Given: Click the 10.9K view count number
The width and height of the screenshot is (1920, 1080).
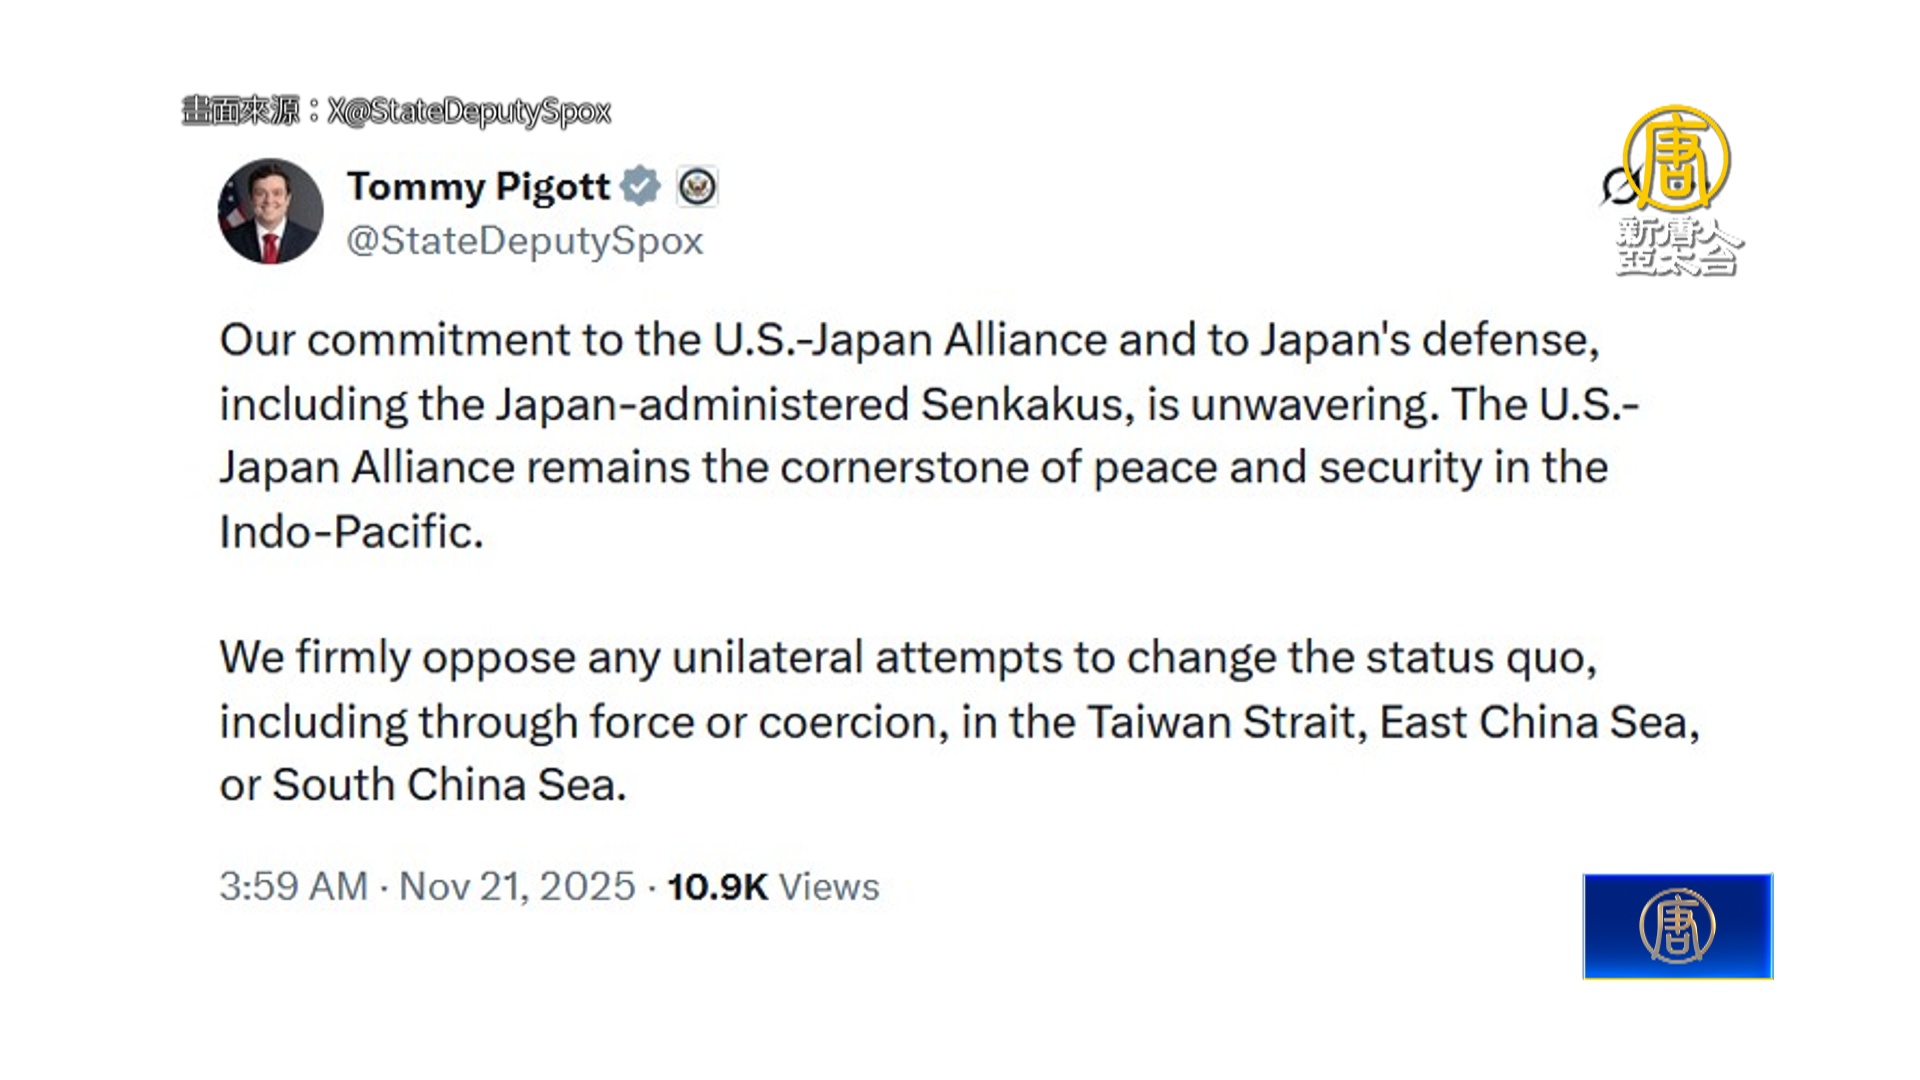Looking at the screenshot, I should coord(717,887).
